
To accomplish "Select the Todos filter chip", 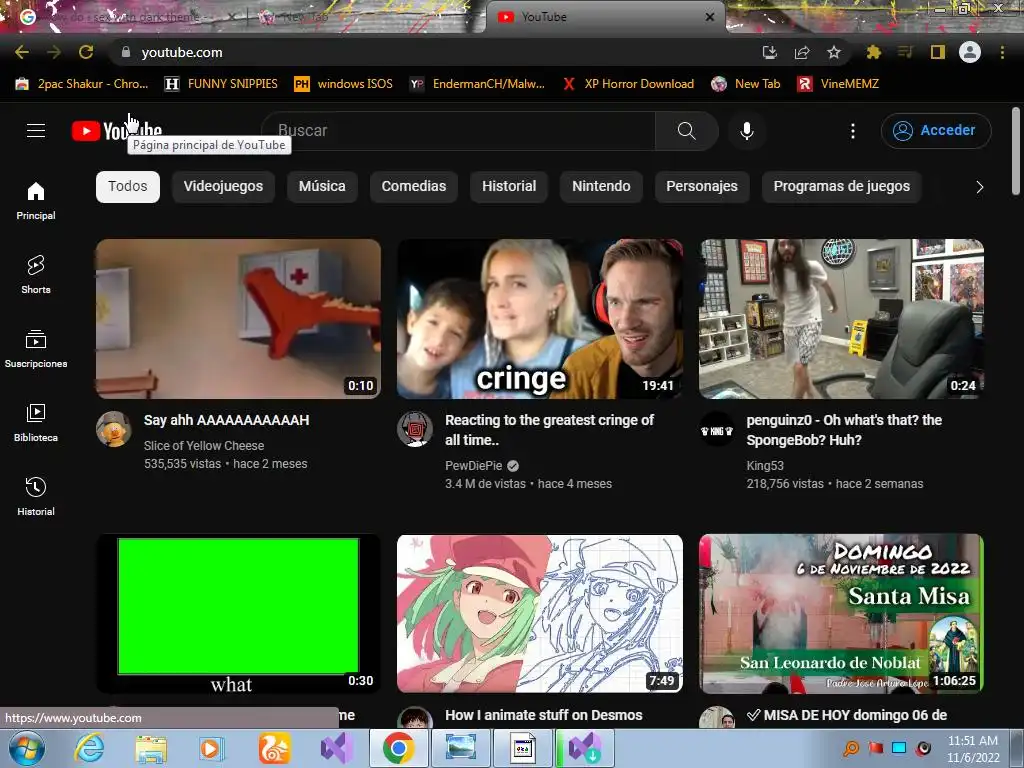I will click(128, 187).
